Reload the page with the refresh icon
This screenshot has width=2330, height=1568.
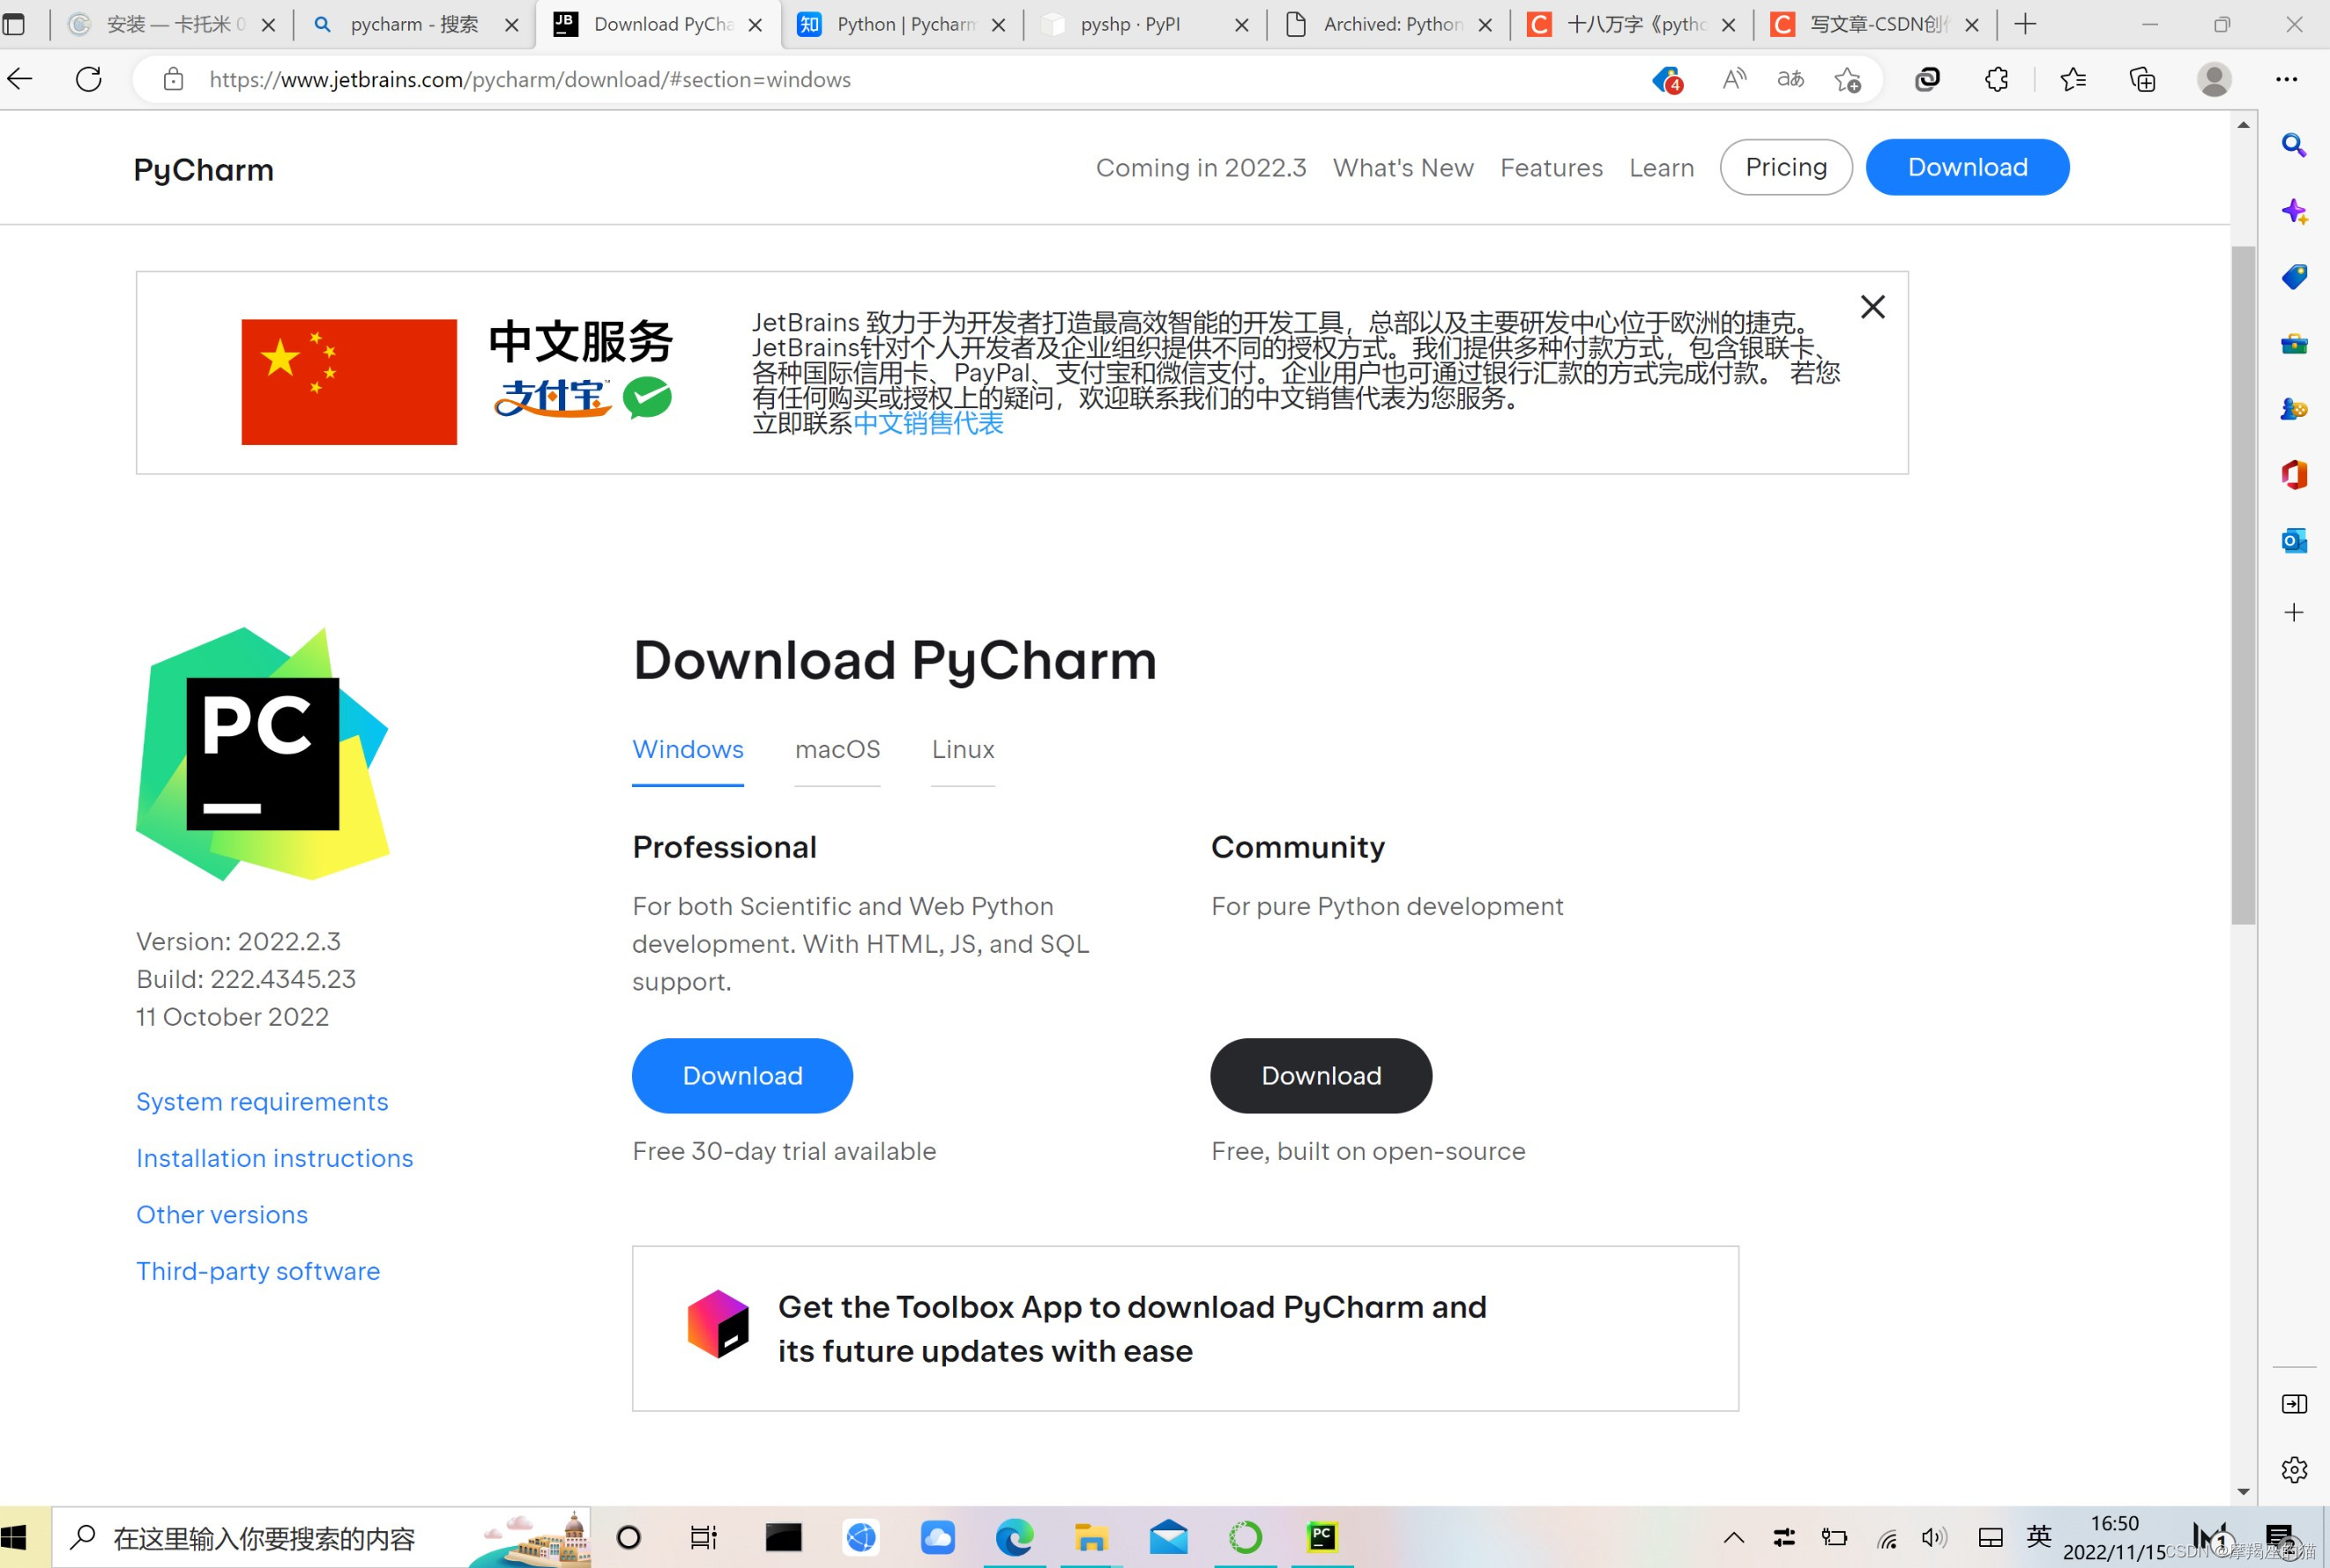coord(89,79)
